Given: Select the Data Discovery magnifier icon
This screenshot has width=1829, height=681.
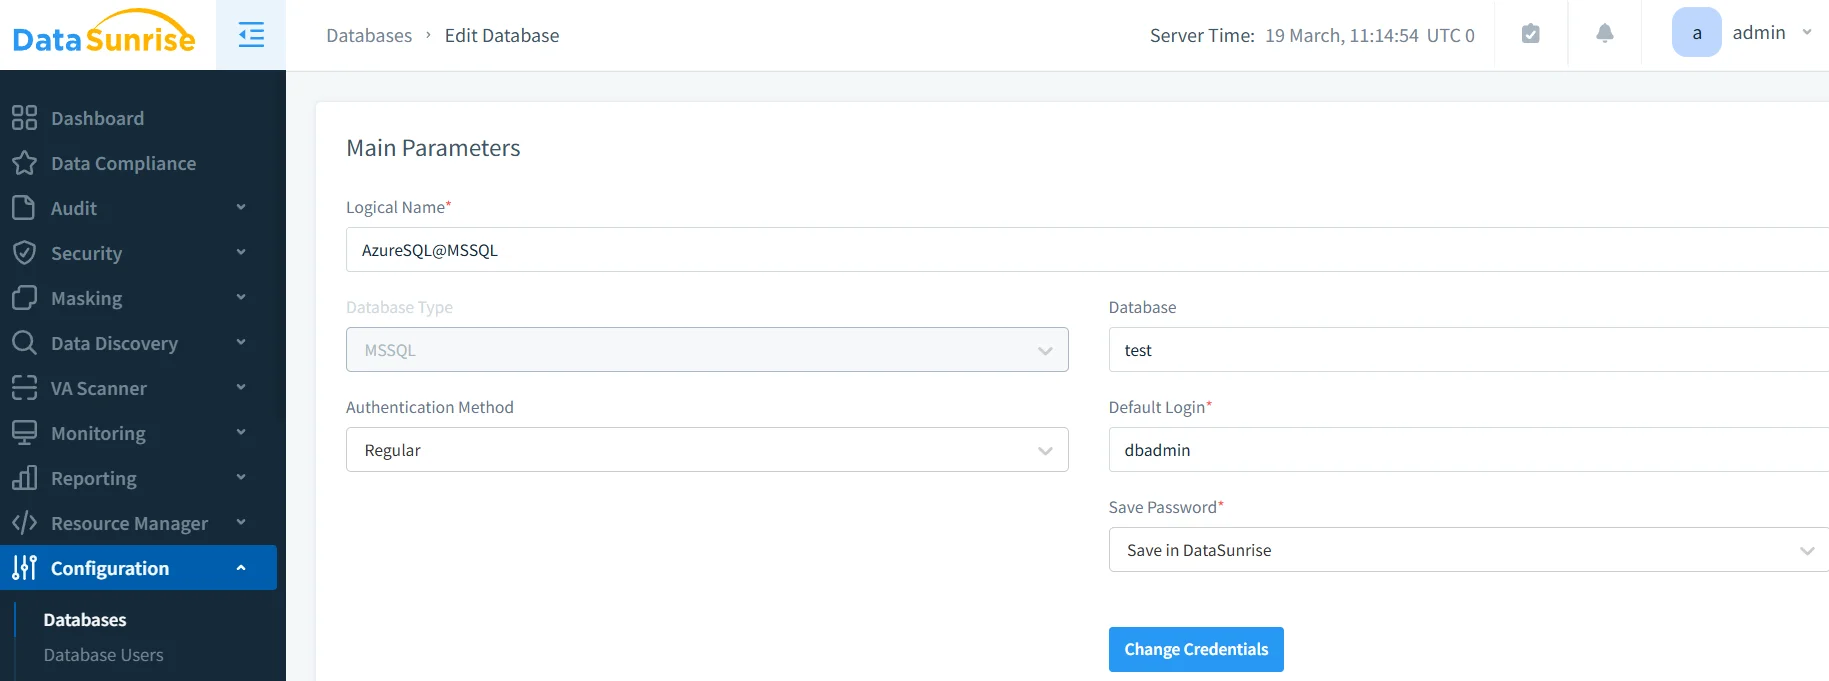Looking at the screenshot, I should pos(25,343).
